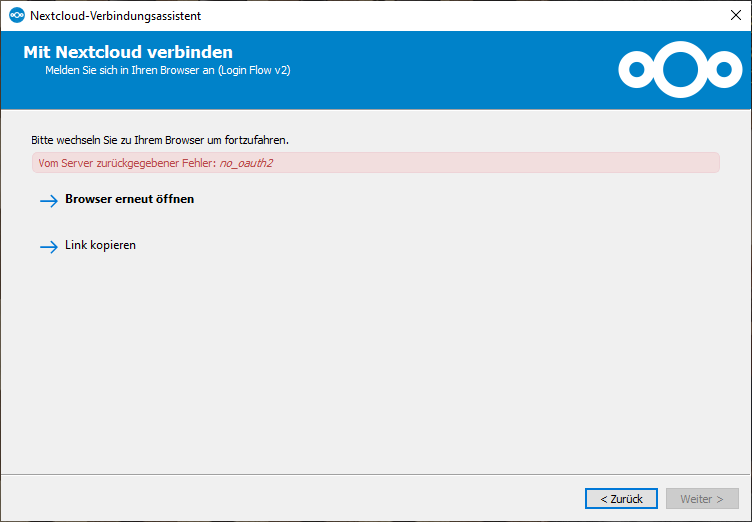This screenshot has height=522, width=752.
Task: Click the '(Login Flow v2)' text in header
Action: pos(254,70)
